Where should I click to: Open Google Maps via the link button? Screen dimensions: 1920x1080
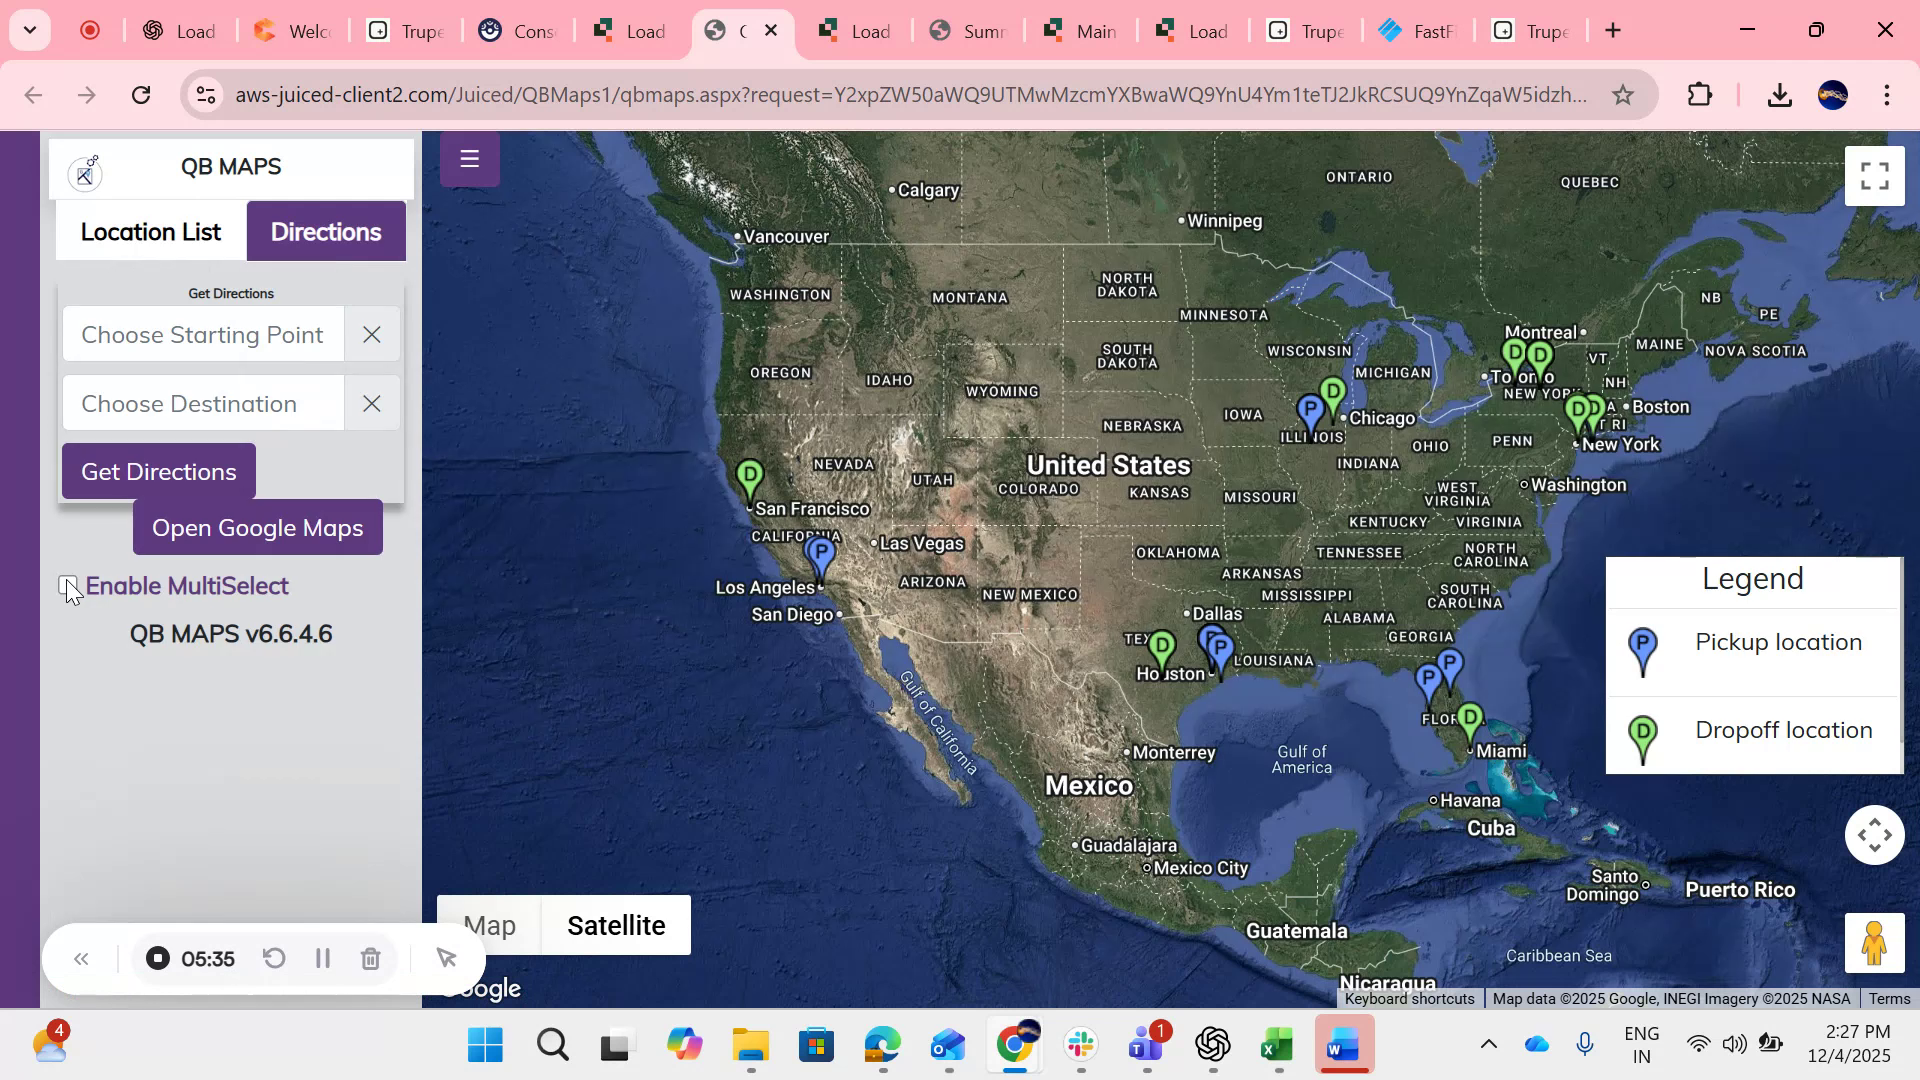click(257, 527)
